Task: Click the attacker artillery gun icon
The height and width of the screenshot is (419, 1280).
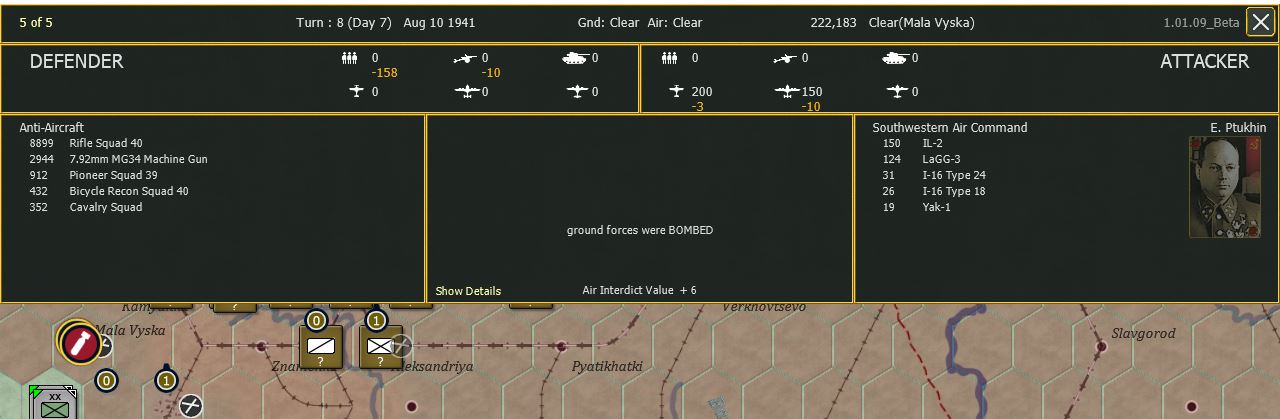Action: [x=786, y=58]
